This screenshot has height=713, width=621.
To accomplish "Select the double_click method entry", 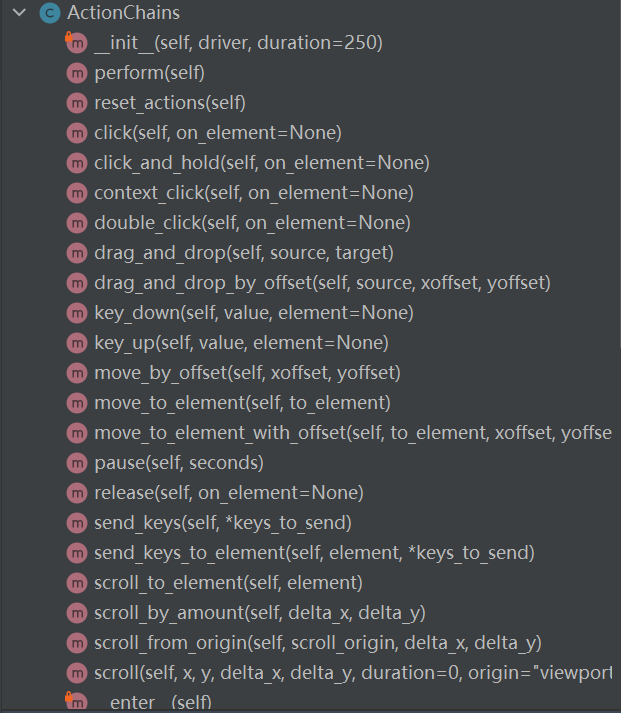I will (252, 223).
